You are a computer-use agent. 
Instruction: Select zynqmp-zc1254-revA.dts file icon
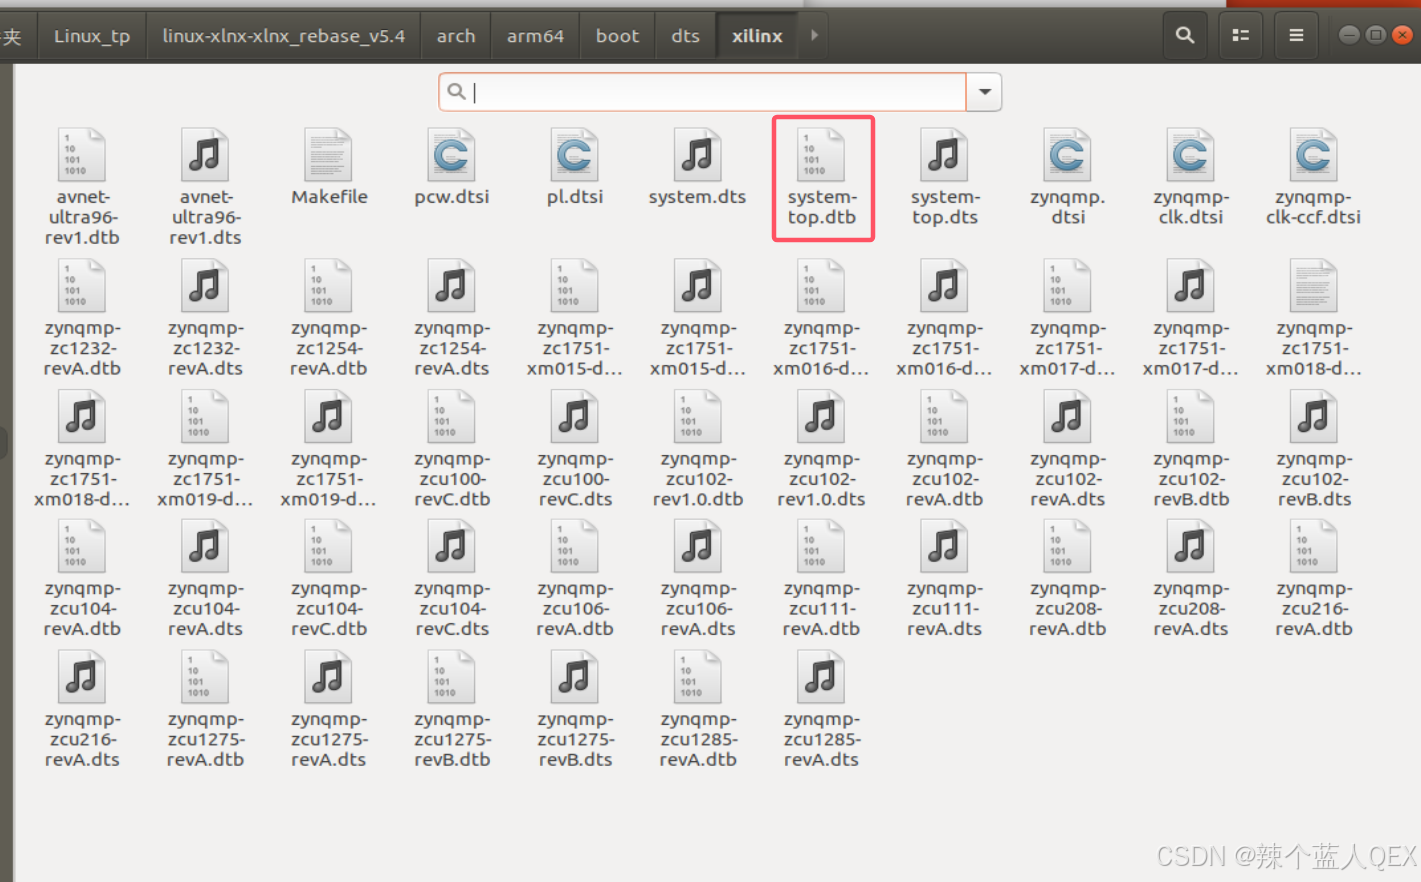[452, 286]
